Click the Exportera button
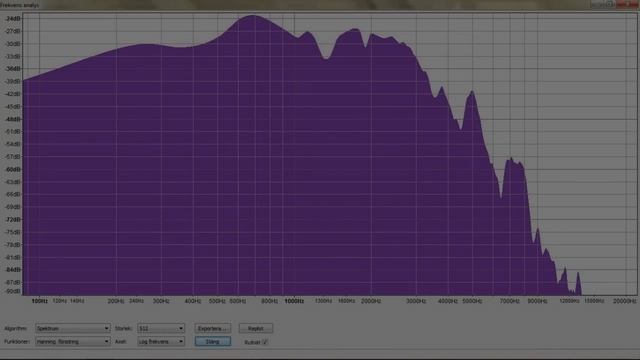This screenshot has height=360, width=640. click(x=212, y=328)
